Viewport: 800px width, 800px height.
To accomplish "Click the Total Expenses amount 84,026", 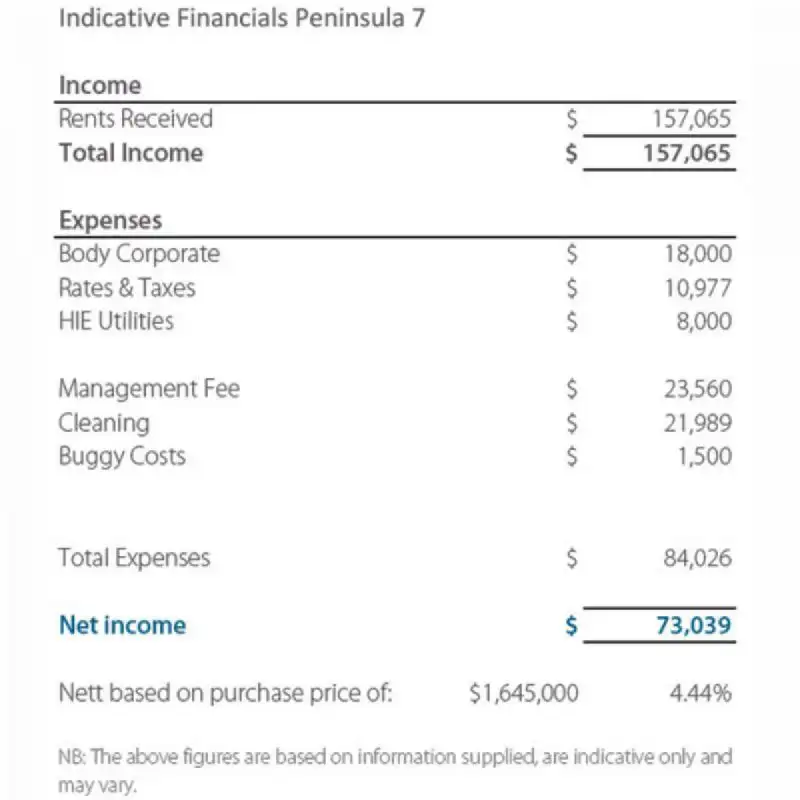I will pos(698,558).
